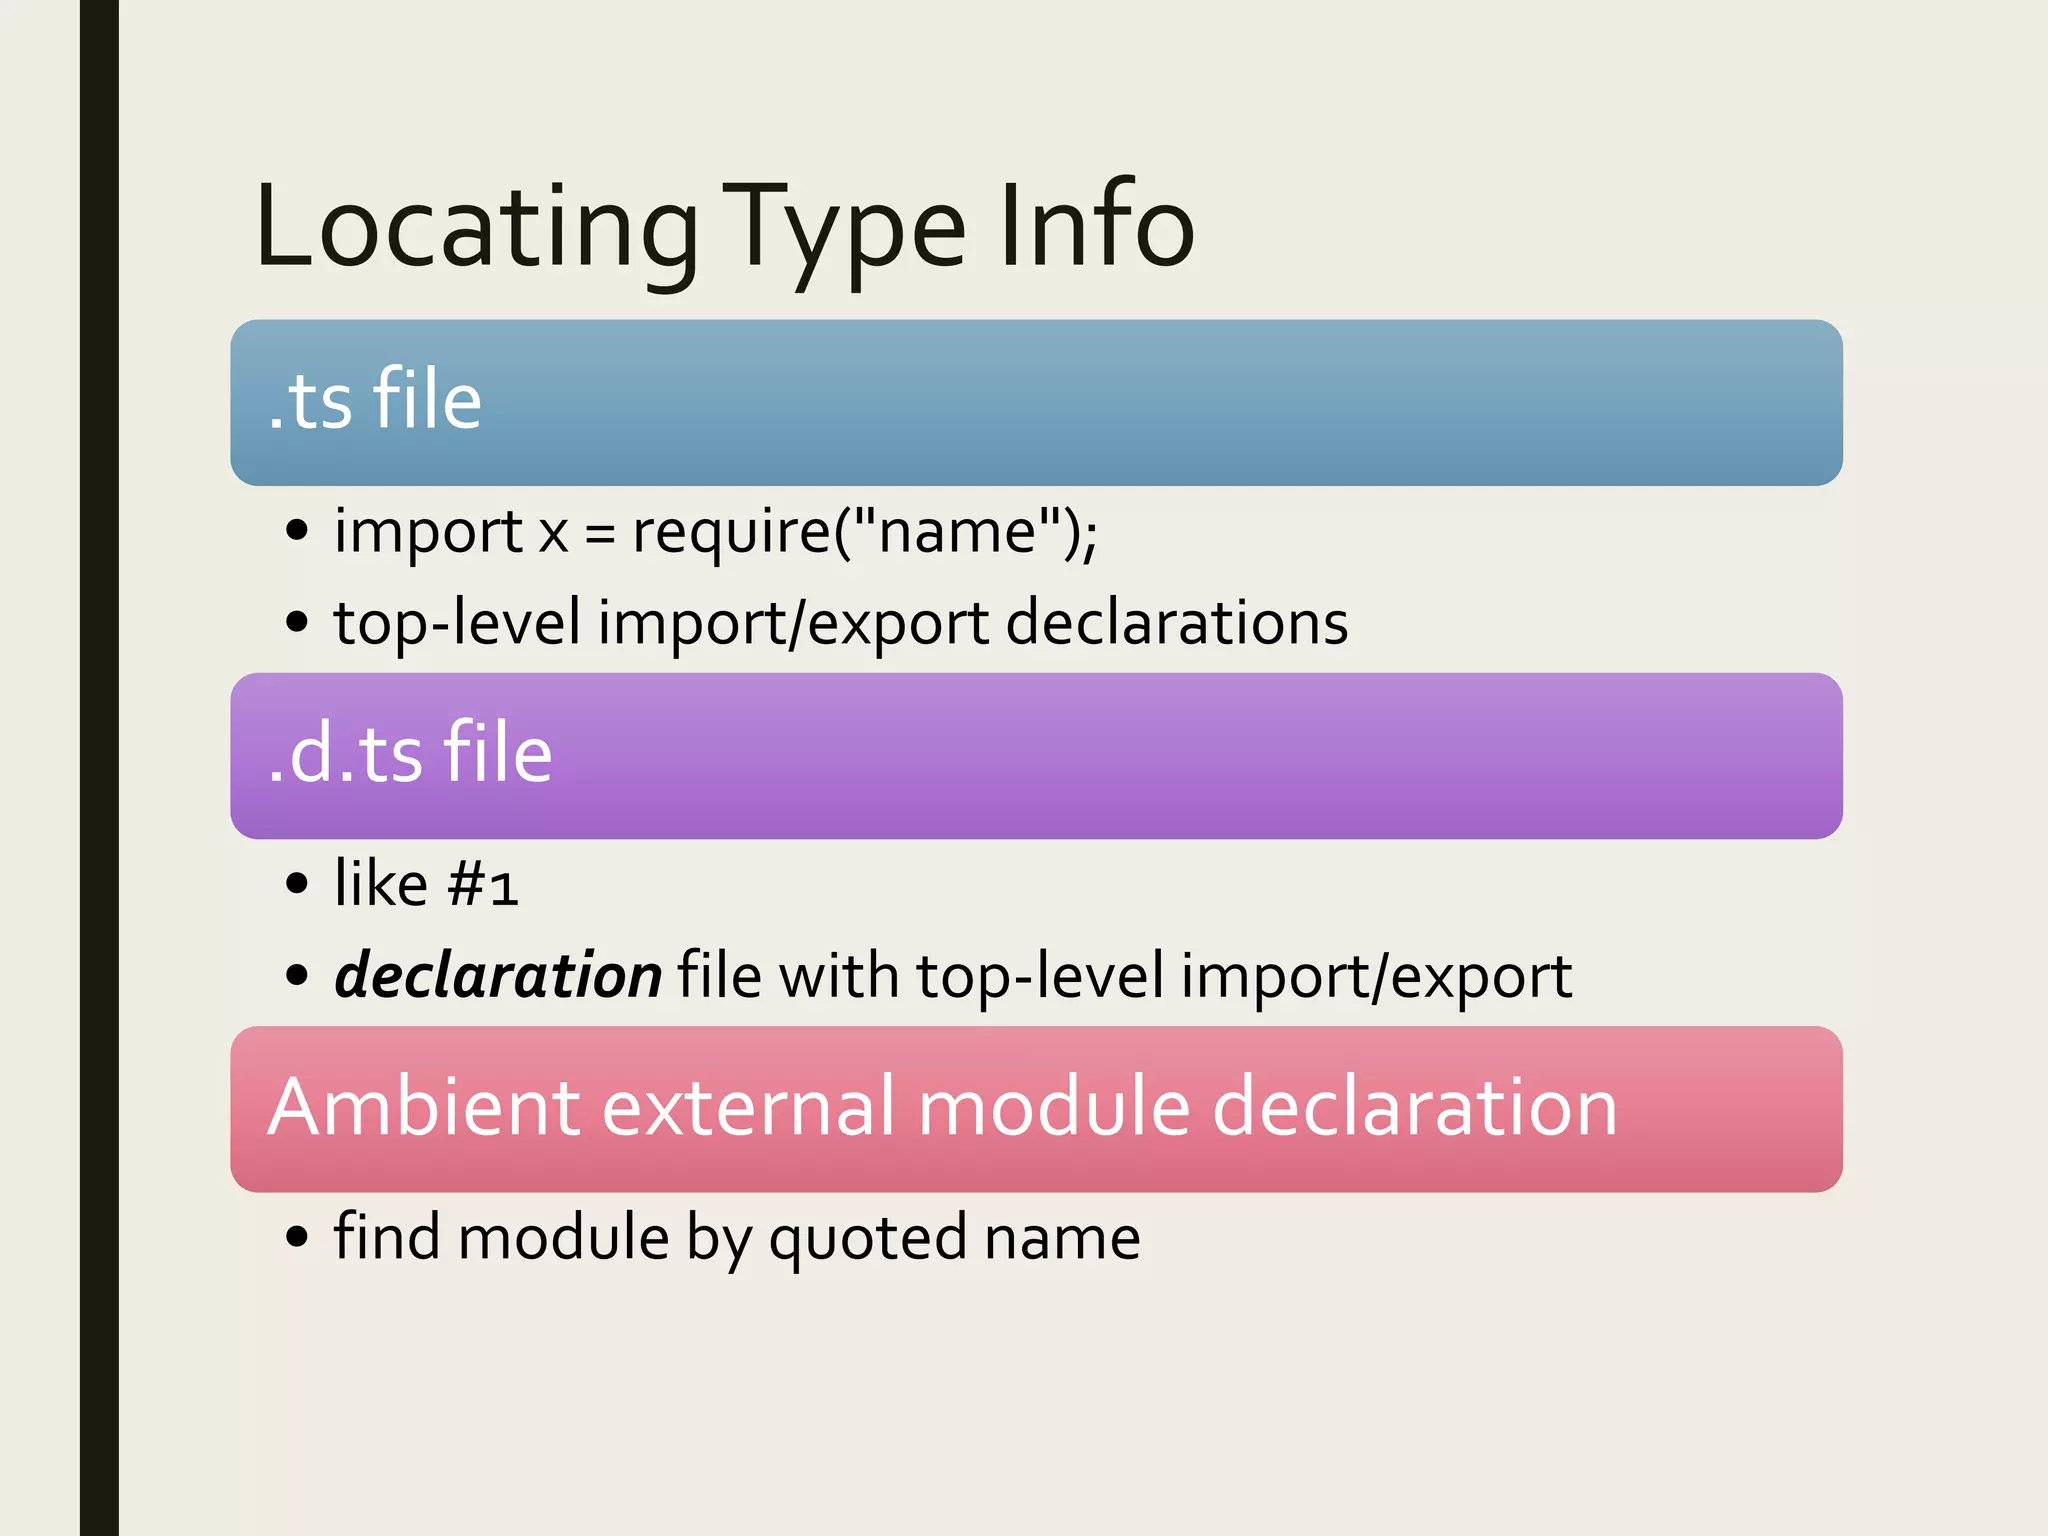
Task: Select the purple '.d.ts file' header bar
Action: pos(1036,755)
